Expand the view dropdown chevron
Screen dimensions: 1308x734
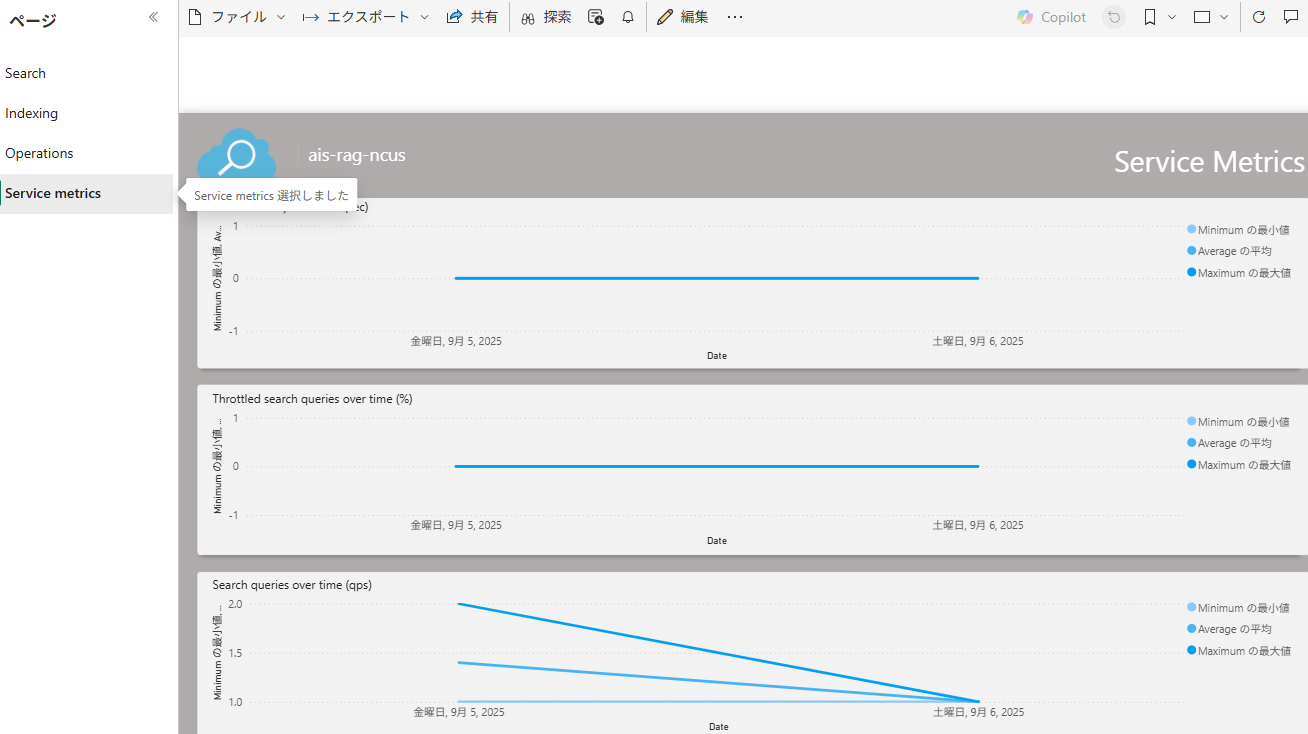[1224, 17]
